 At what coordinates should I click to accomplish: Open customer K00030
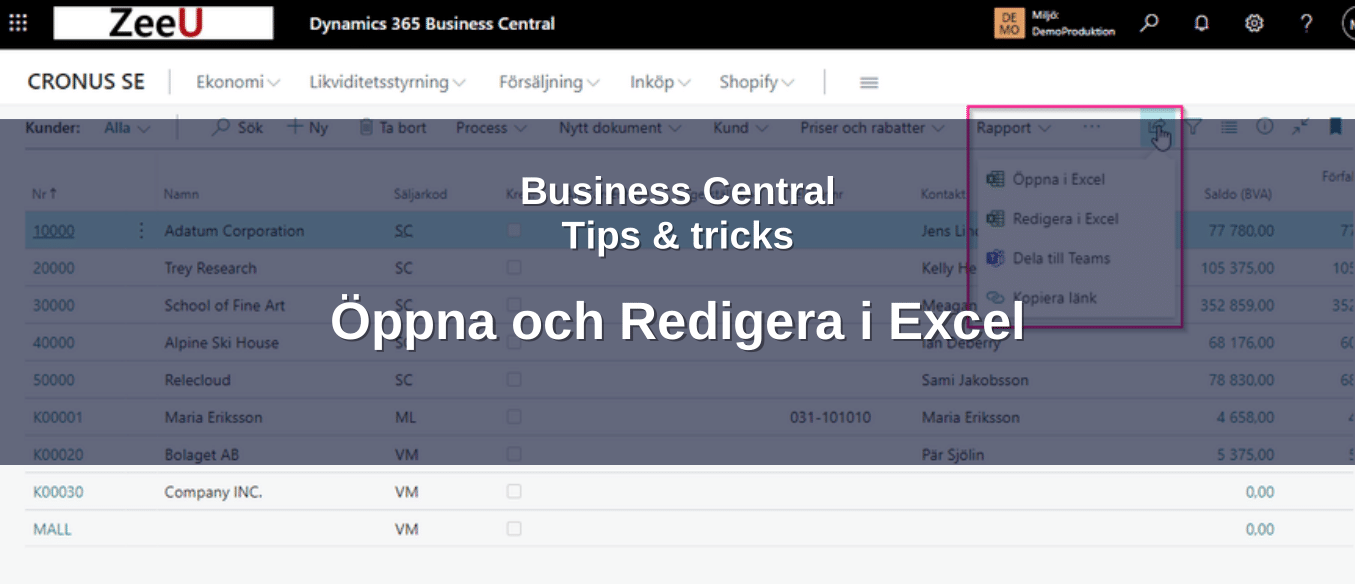click(58, 492)
